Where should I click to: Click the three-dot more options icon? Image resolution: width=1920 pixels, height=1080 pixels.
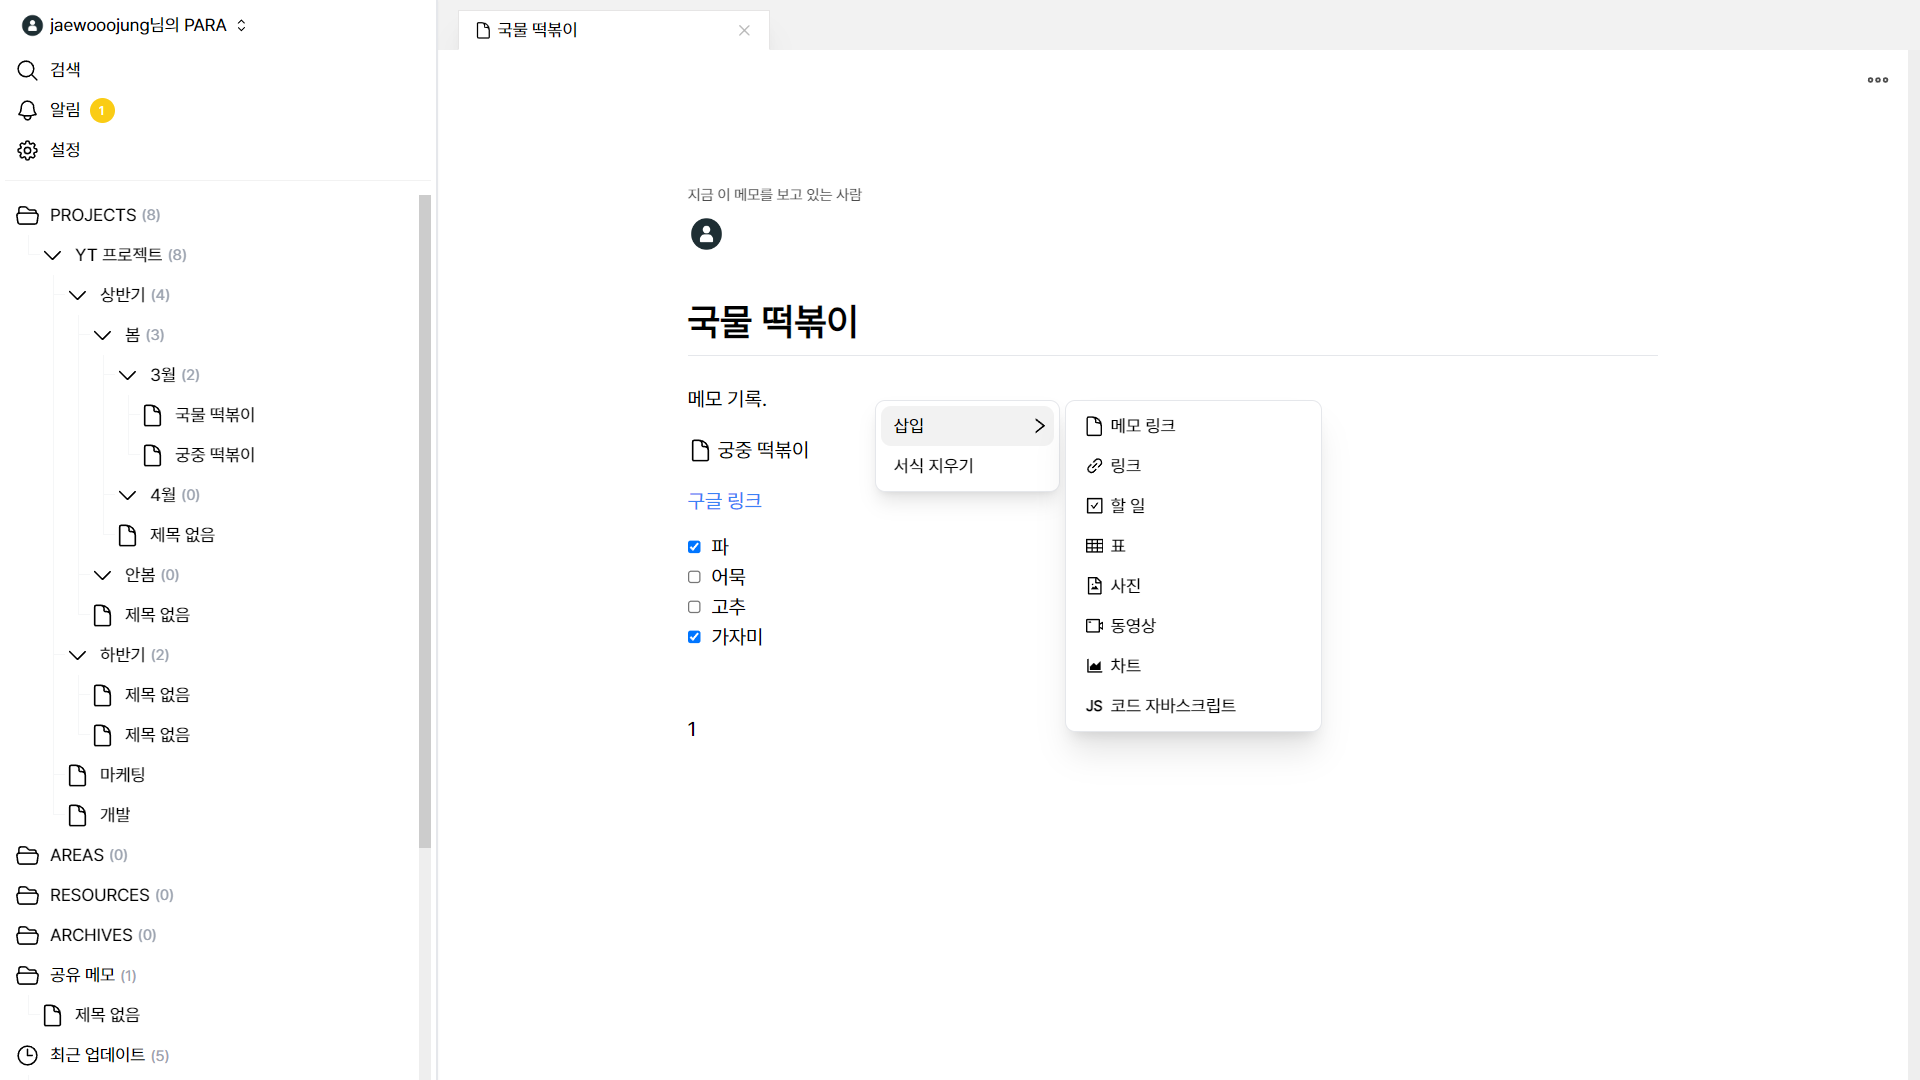click(1877, 80)
